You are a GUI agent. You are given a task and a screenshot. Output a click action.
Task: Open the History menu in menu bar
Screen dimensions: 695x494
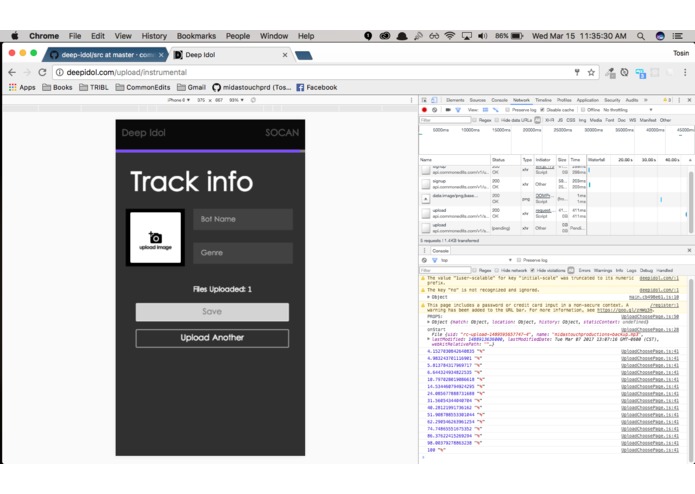tap(154, 36)
